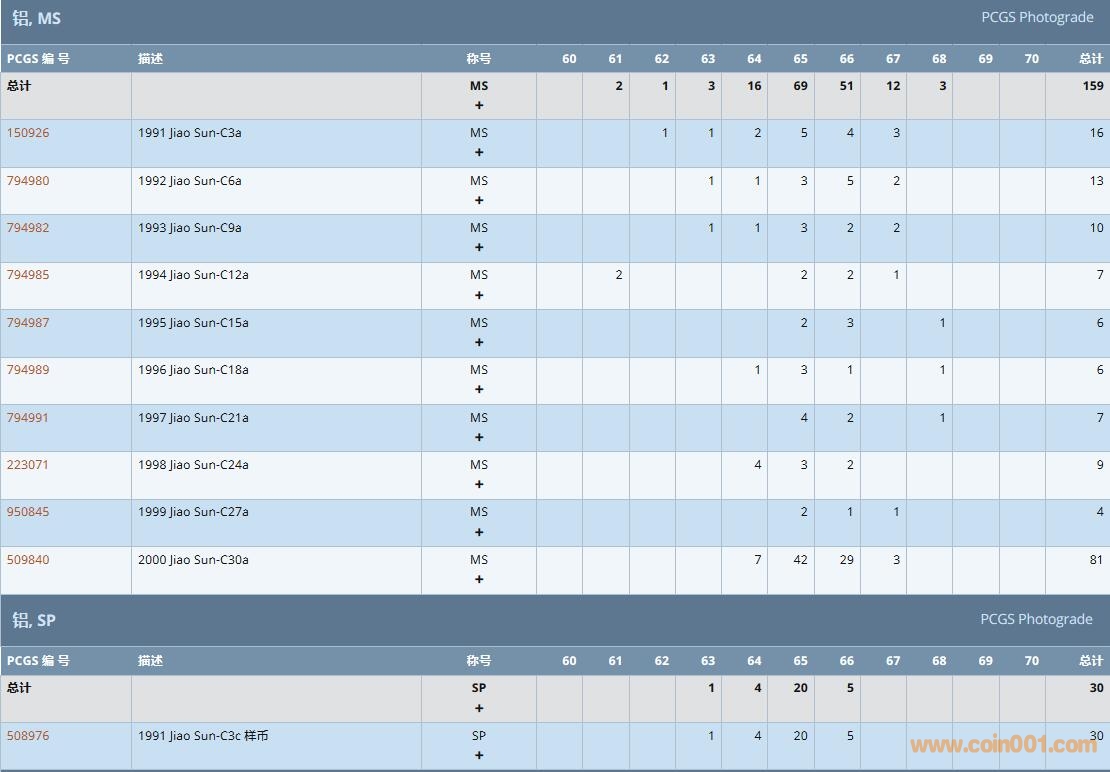Select PCGS number 509840 link
1110x772 pixels.
pos(28,560)
